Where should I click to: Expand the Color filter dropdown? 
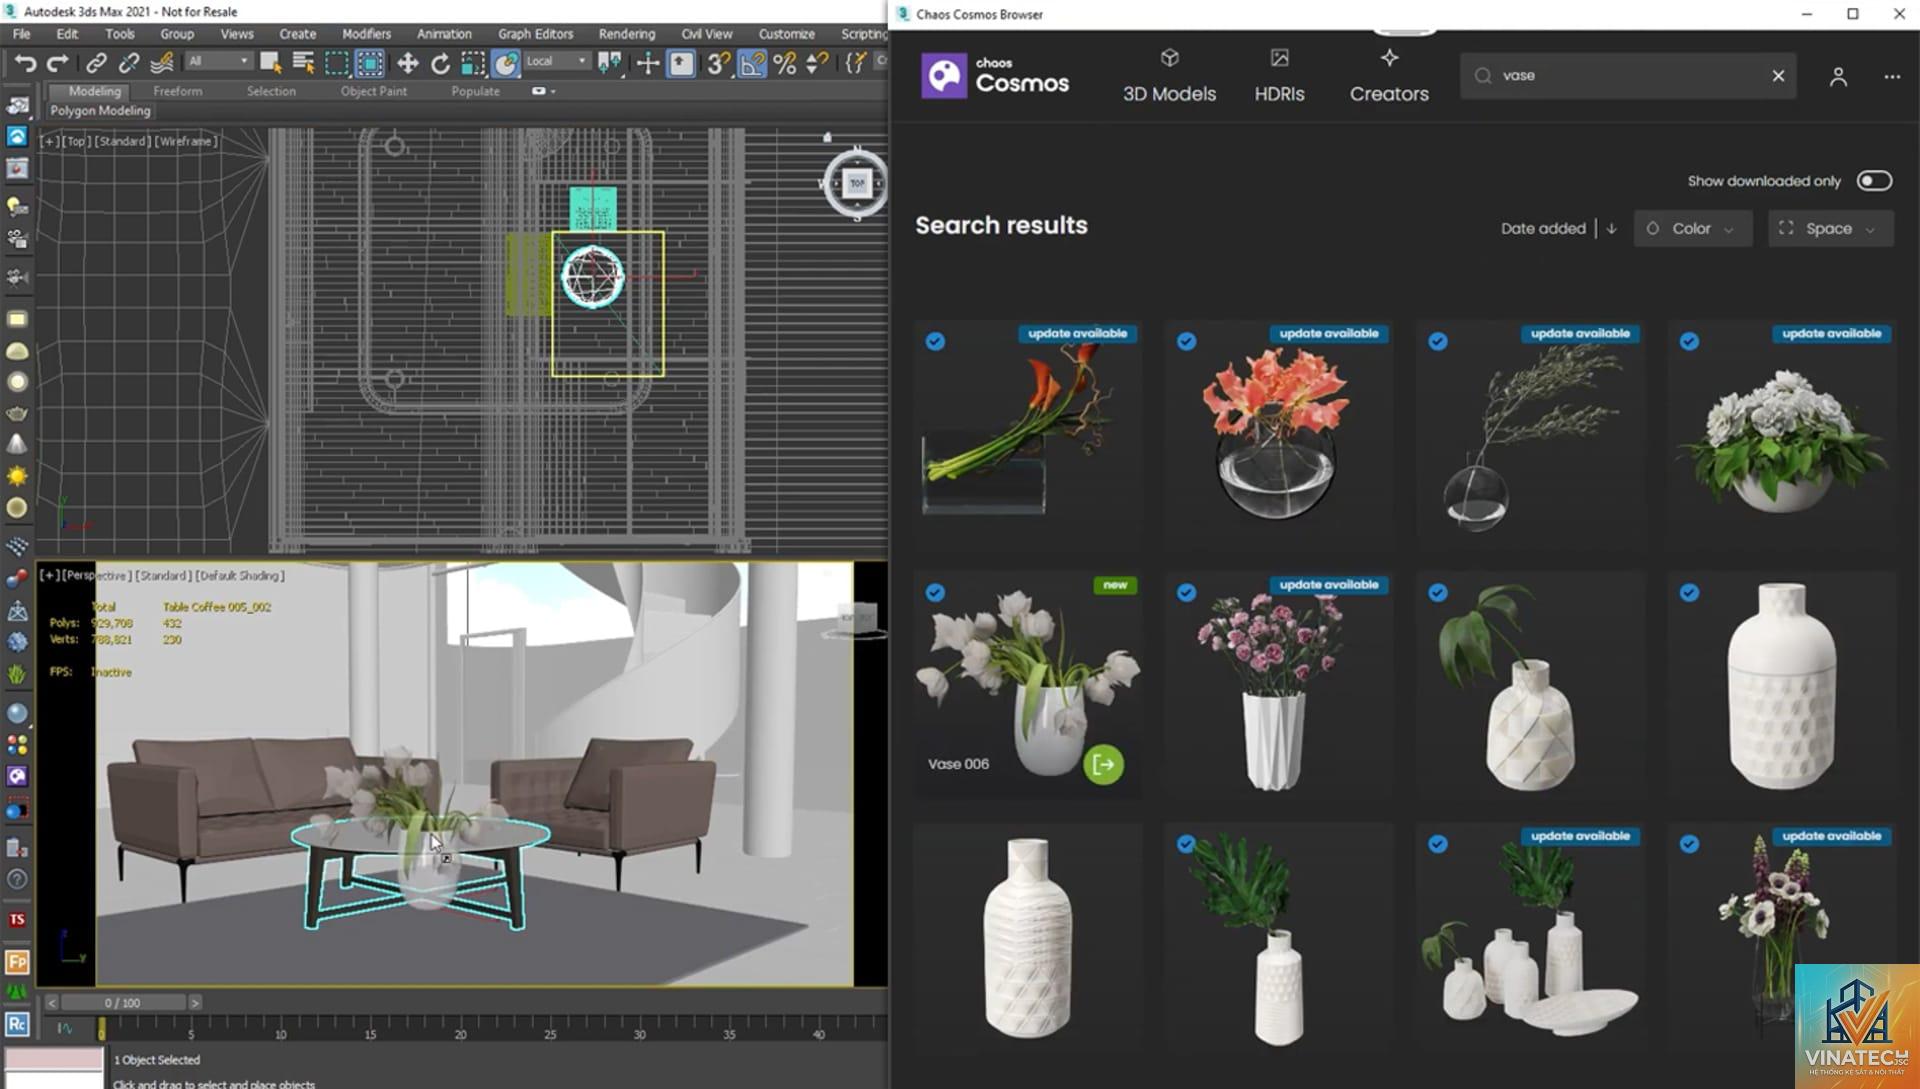coord(1692,229)
